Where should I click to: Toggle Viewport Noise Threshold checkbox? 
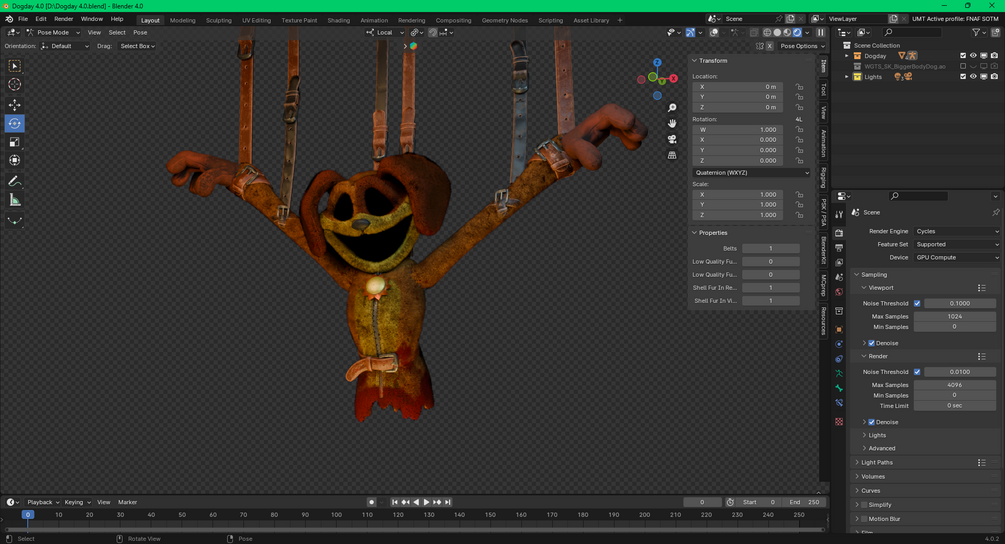tap(917, 303)
